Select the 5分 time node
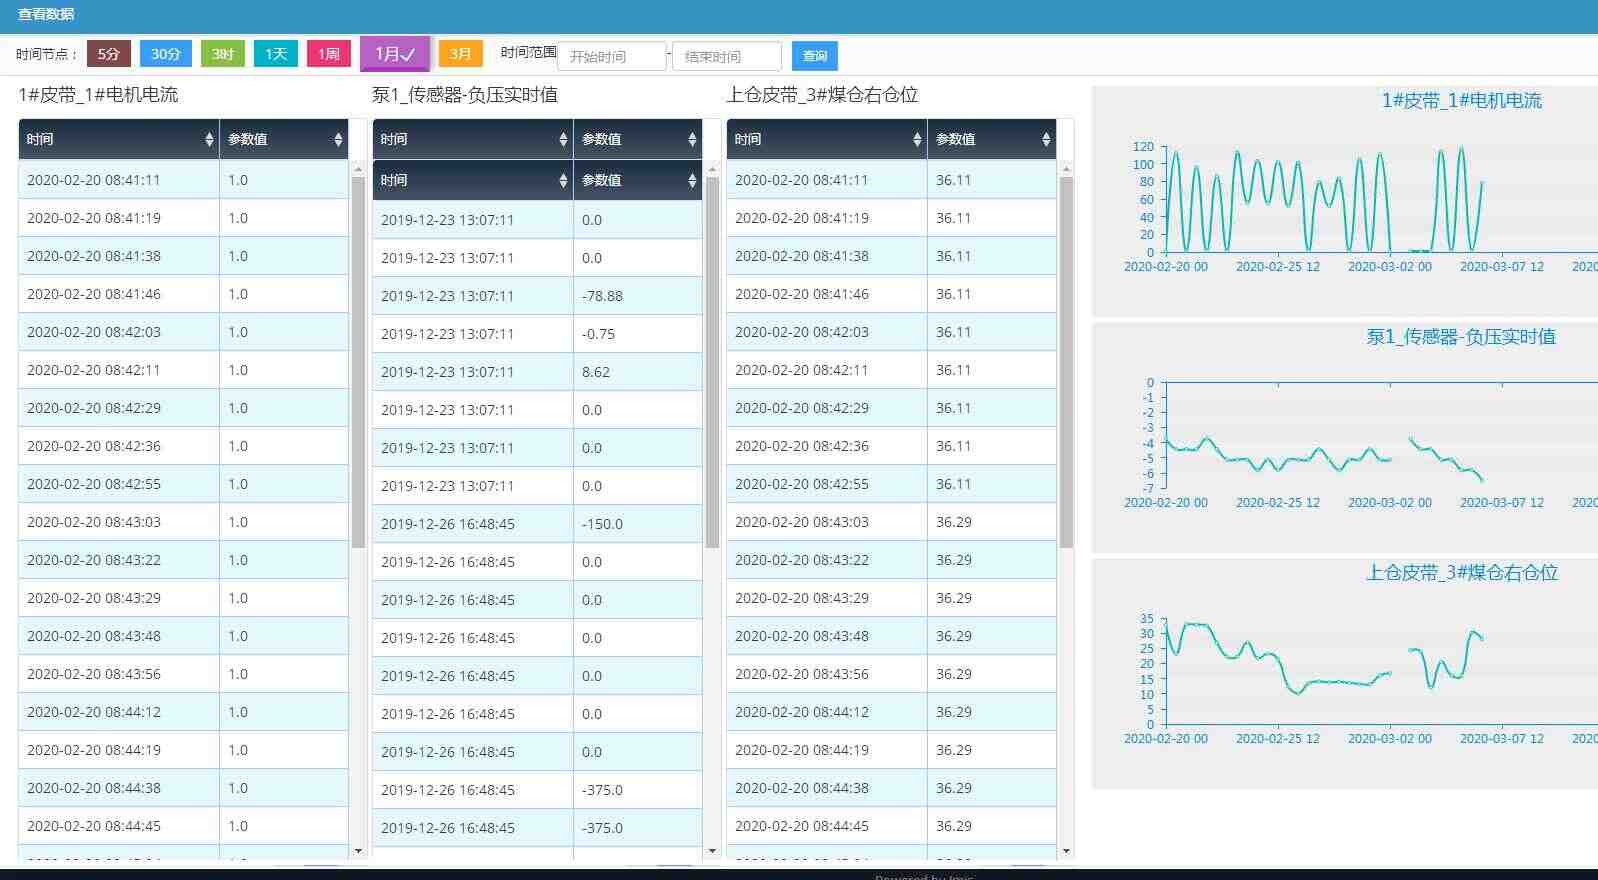1598x880 pixels. point(109,54)
